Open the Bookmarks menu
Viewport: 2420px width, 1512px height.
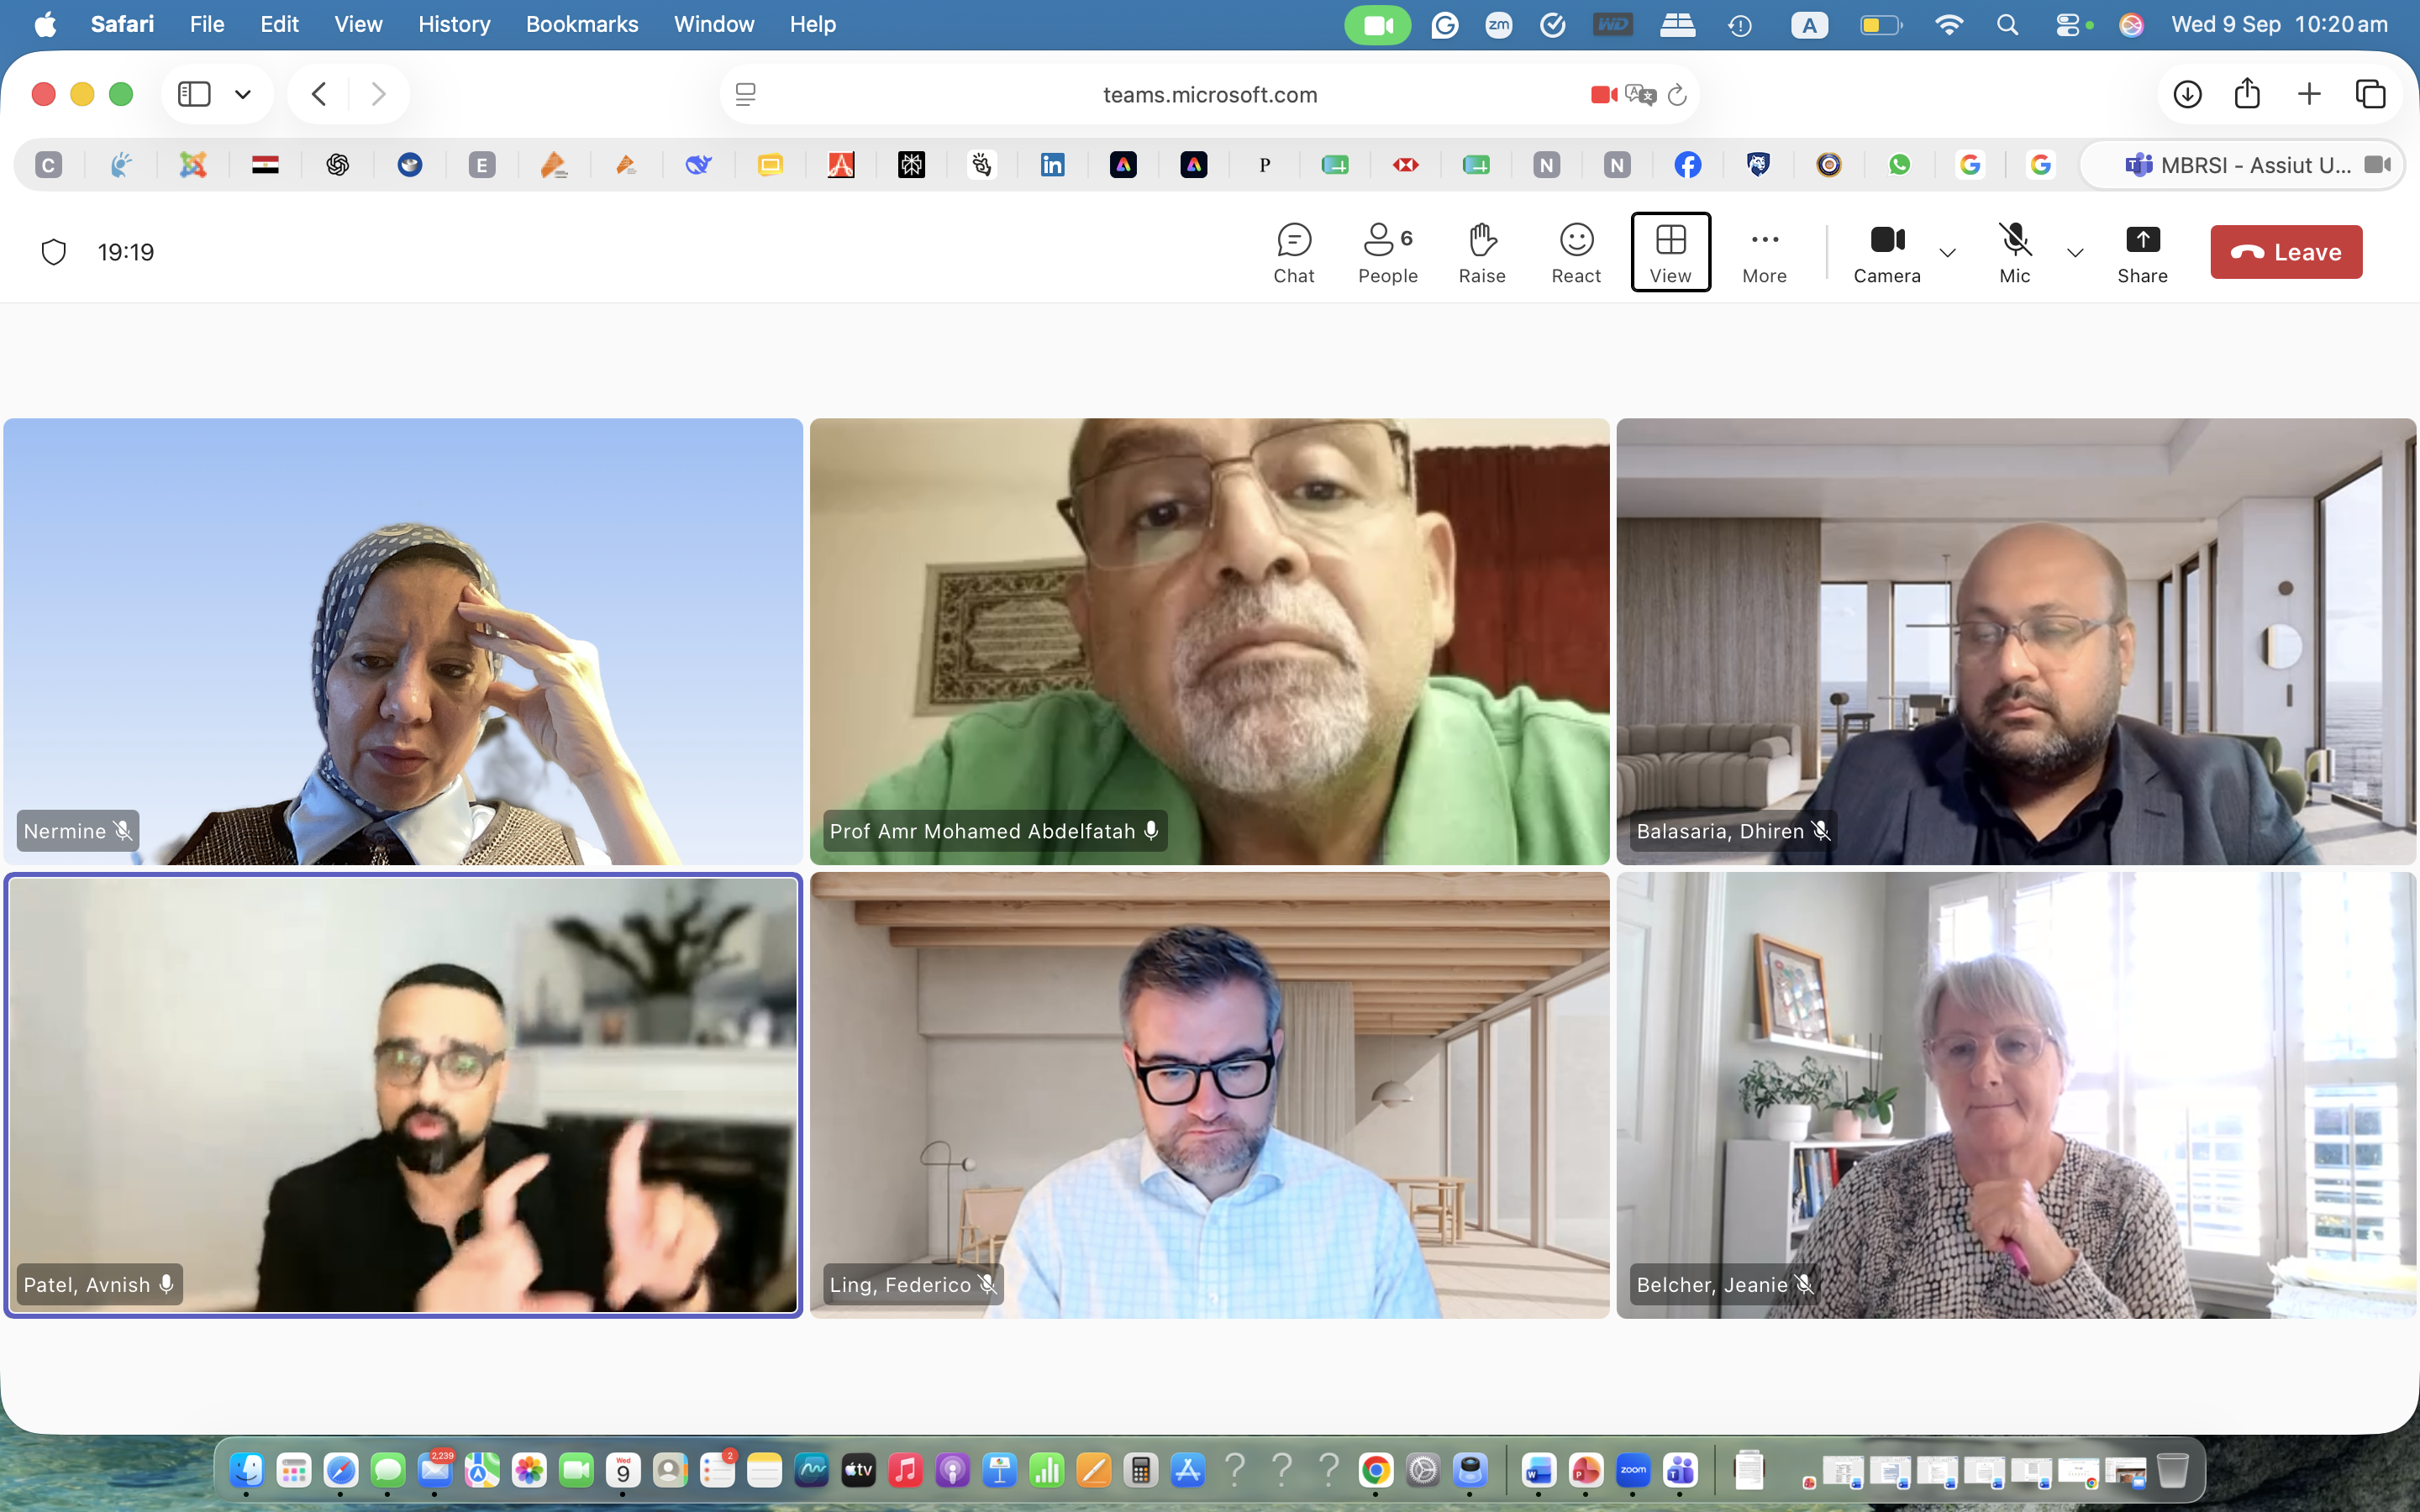coord(581,24)
